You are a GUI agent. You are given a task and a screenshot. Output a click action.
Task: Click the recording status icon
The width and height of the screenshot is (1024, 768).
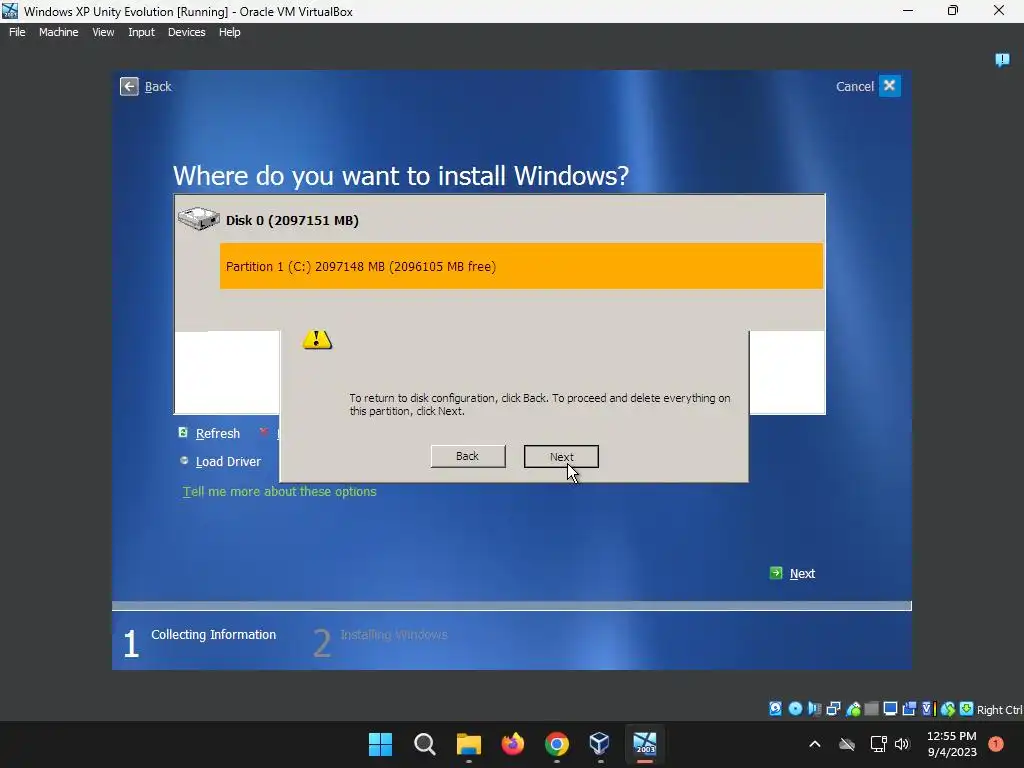909,709
